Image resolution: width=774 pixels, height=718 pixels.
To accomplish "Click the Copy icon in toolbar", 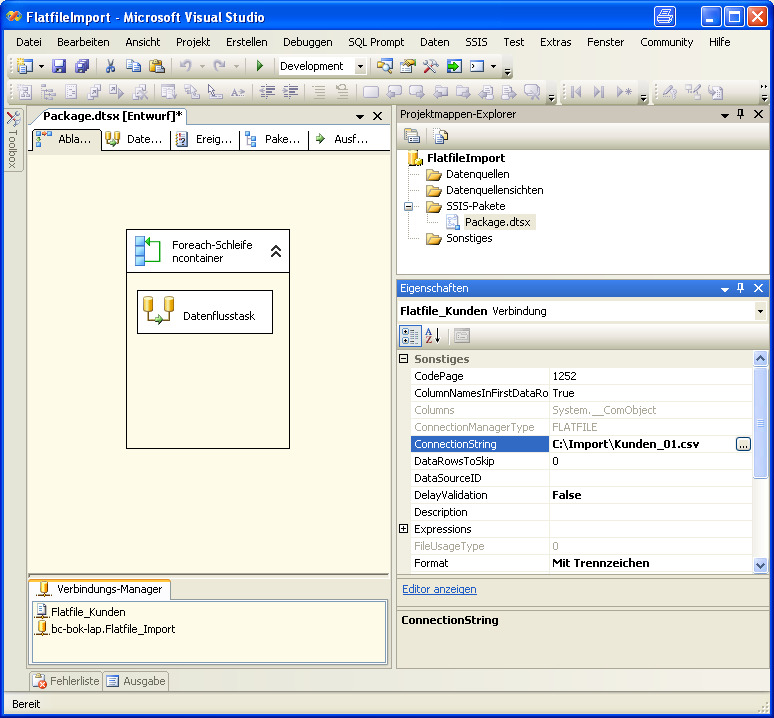I will pyautogui.click(x=133, y=66).
